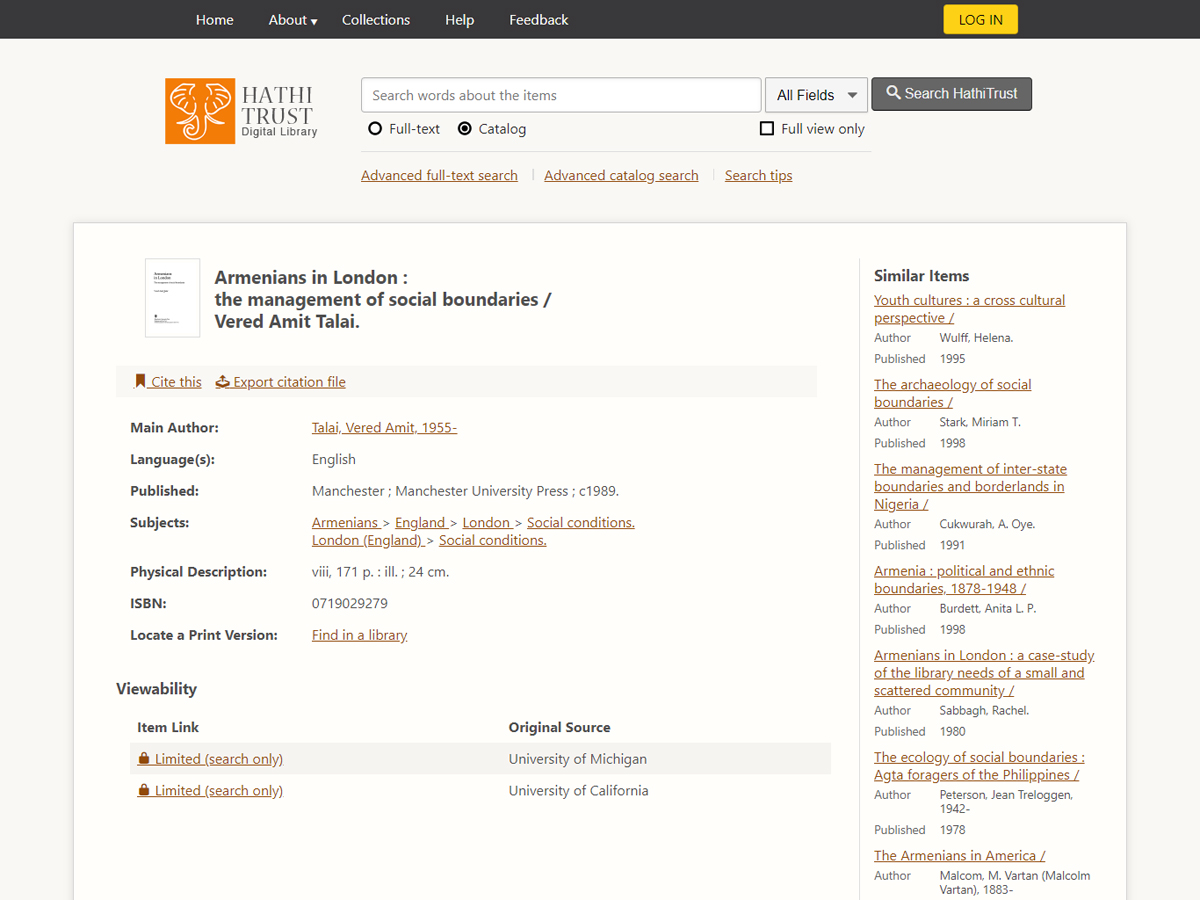The height and width of the screenshot is (900, 1200).
Task: Open the book cover thumbnail
Action: point(172,298)
